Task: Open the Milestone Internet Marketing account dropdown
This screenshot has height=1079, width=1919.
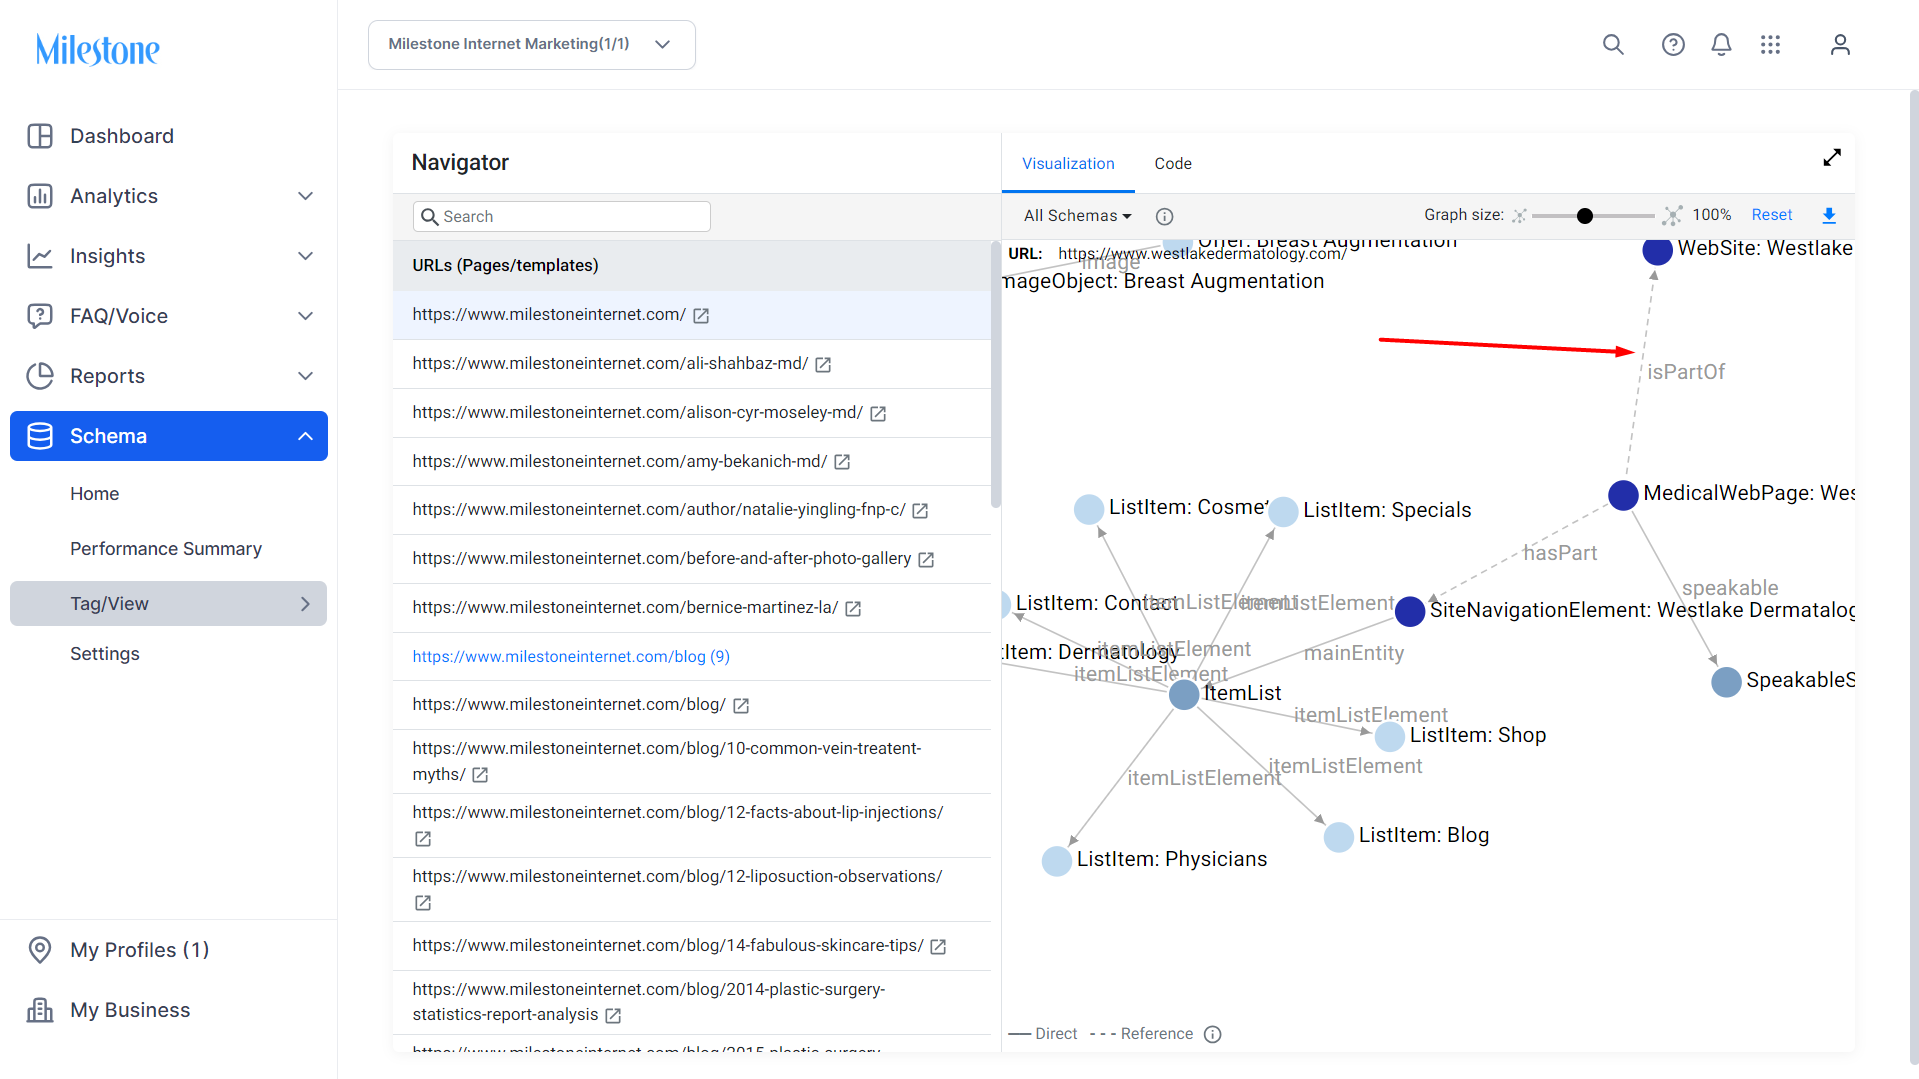Action: click(531, 45)
